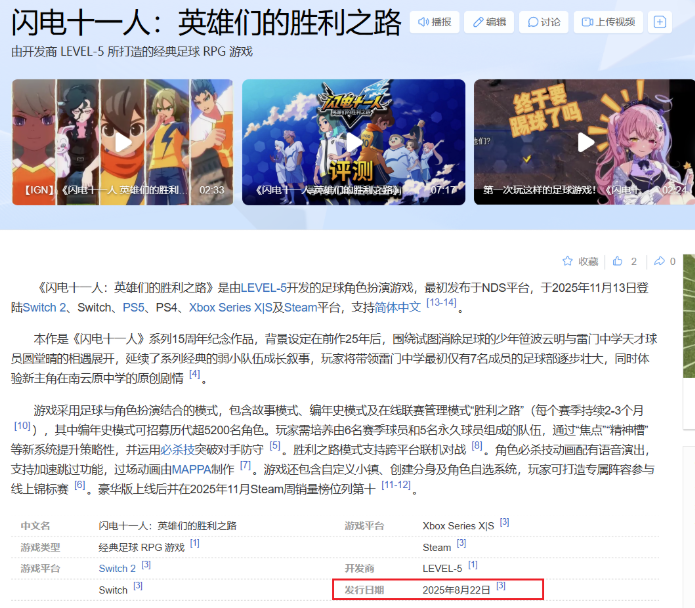Select the 发行日期 label in the table
This screenshot has height=608, width=695.
tap(364, 590)
